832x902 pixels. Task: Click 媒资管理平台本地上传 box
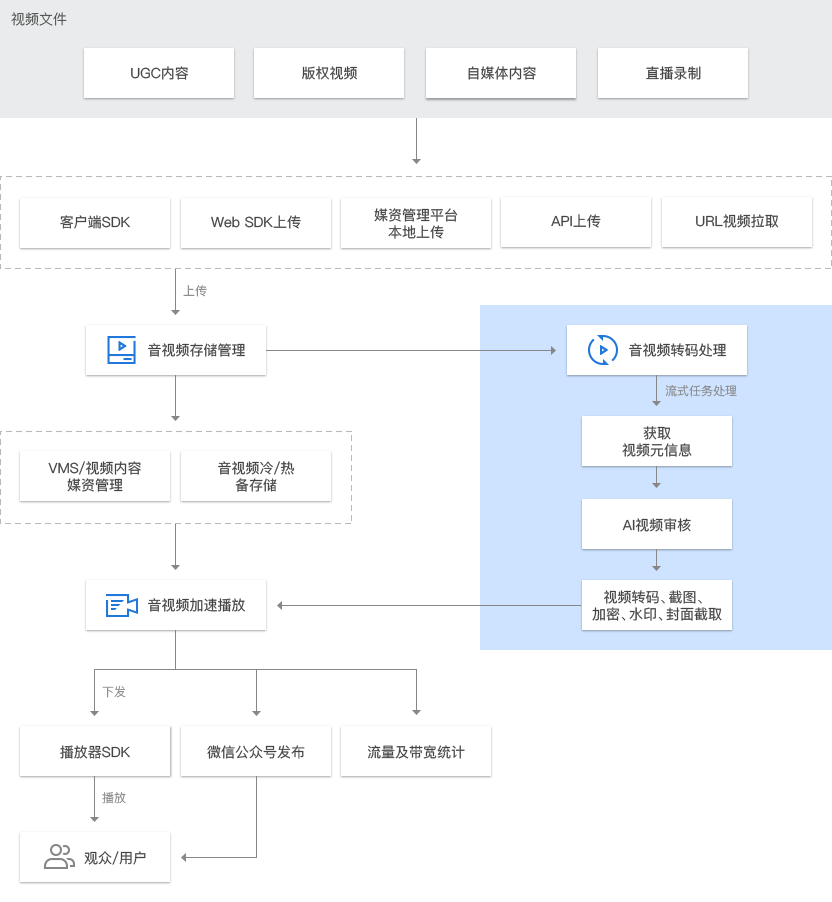(x=416, y=223)
